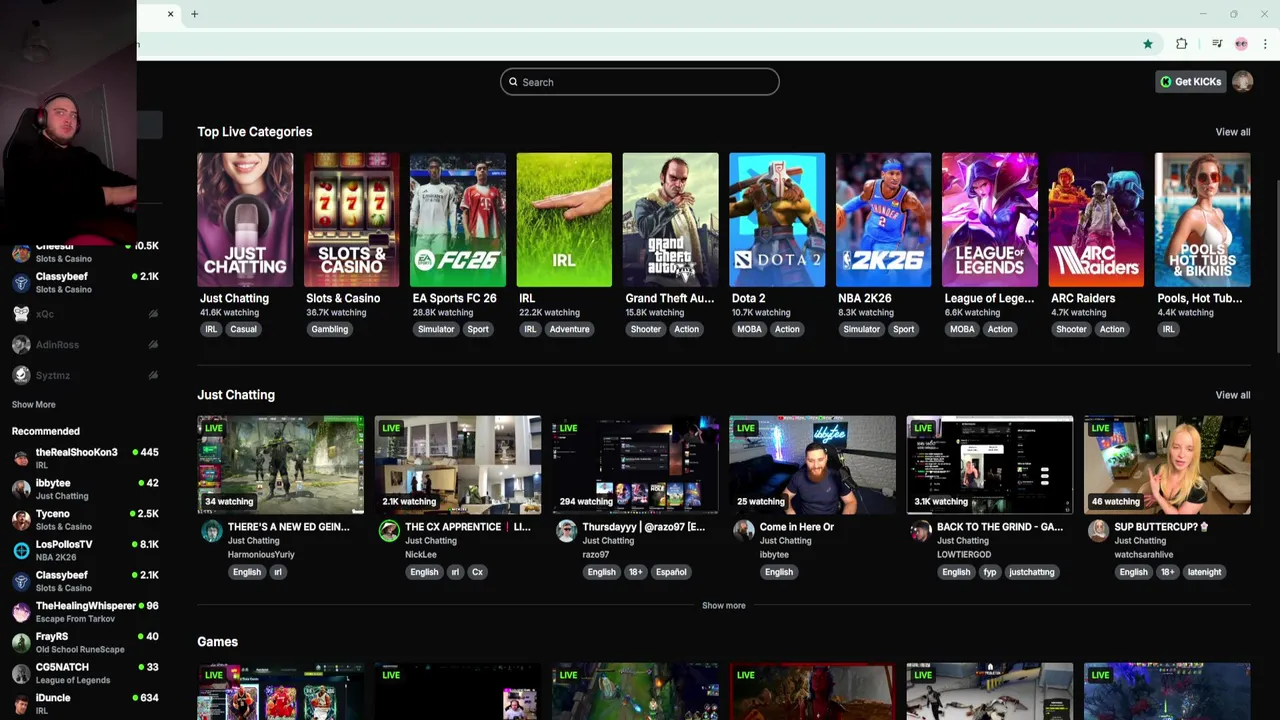Image resolution: width=1280 pixels, height=720 pixels.
Task: Select the xQc avatar in sidebar
Action: click(x=21, y=314)
